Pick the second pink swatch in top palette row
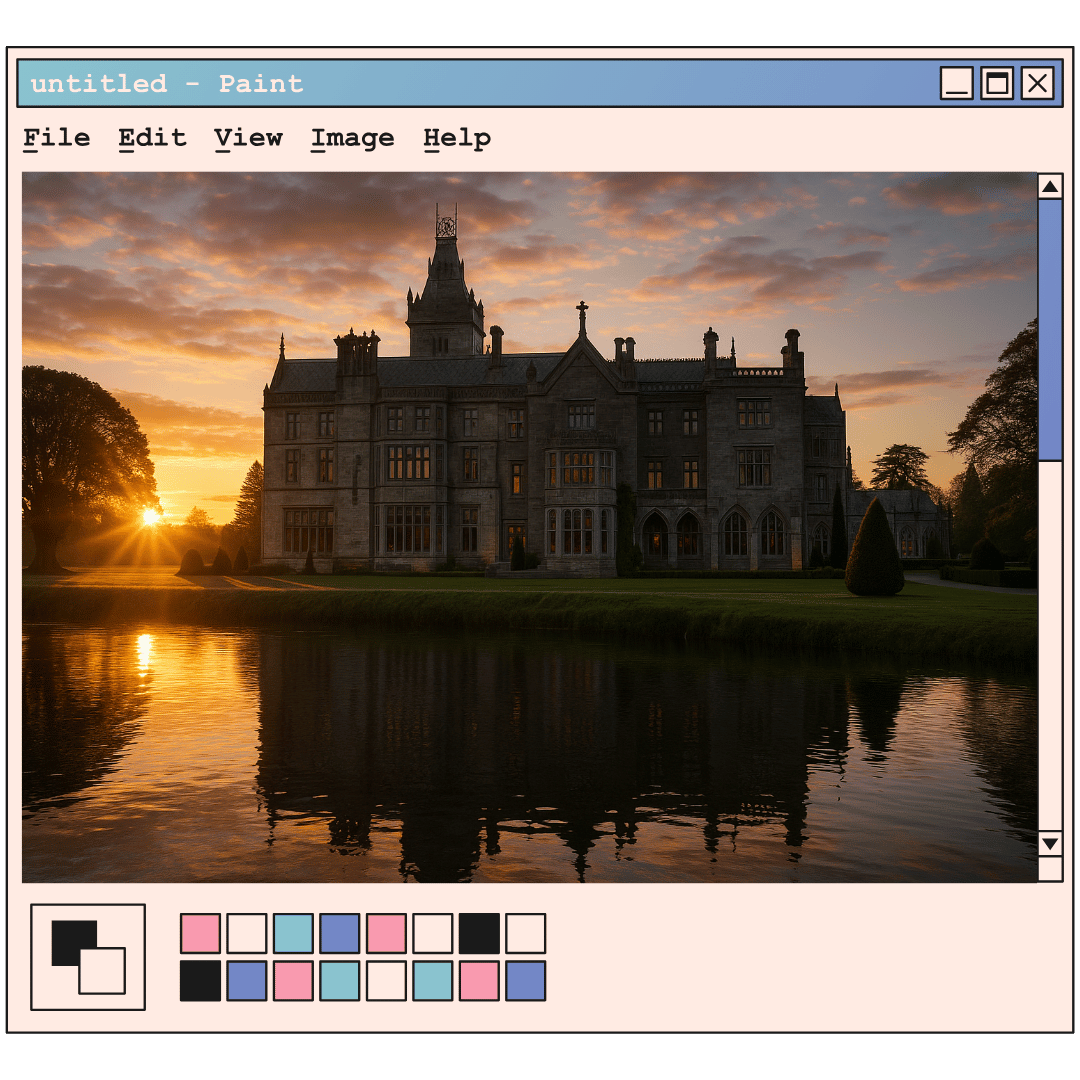 click(x=386, y=933)
